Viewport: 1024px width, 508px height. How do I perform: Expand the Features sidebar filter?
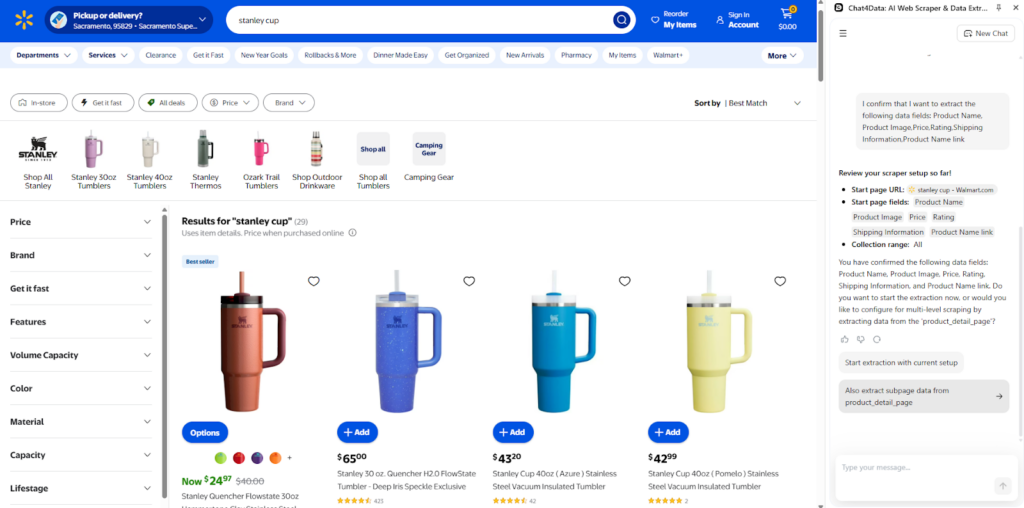[x=81, y=322]
